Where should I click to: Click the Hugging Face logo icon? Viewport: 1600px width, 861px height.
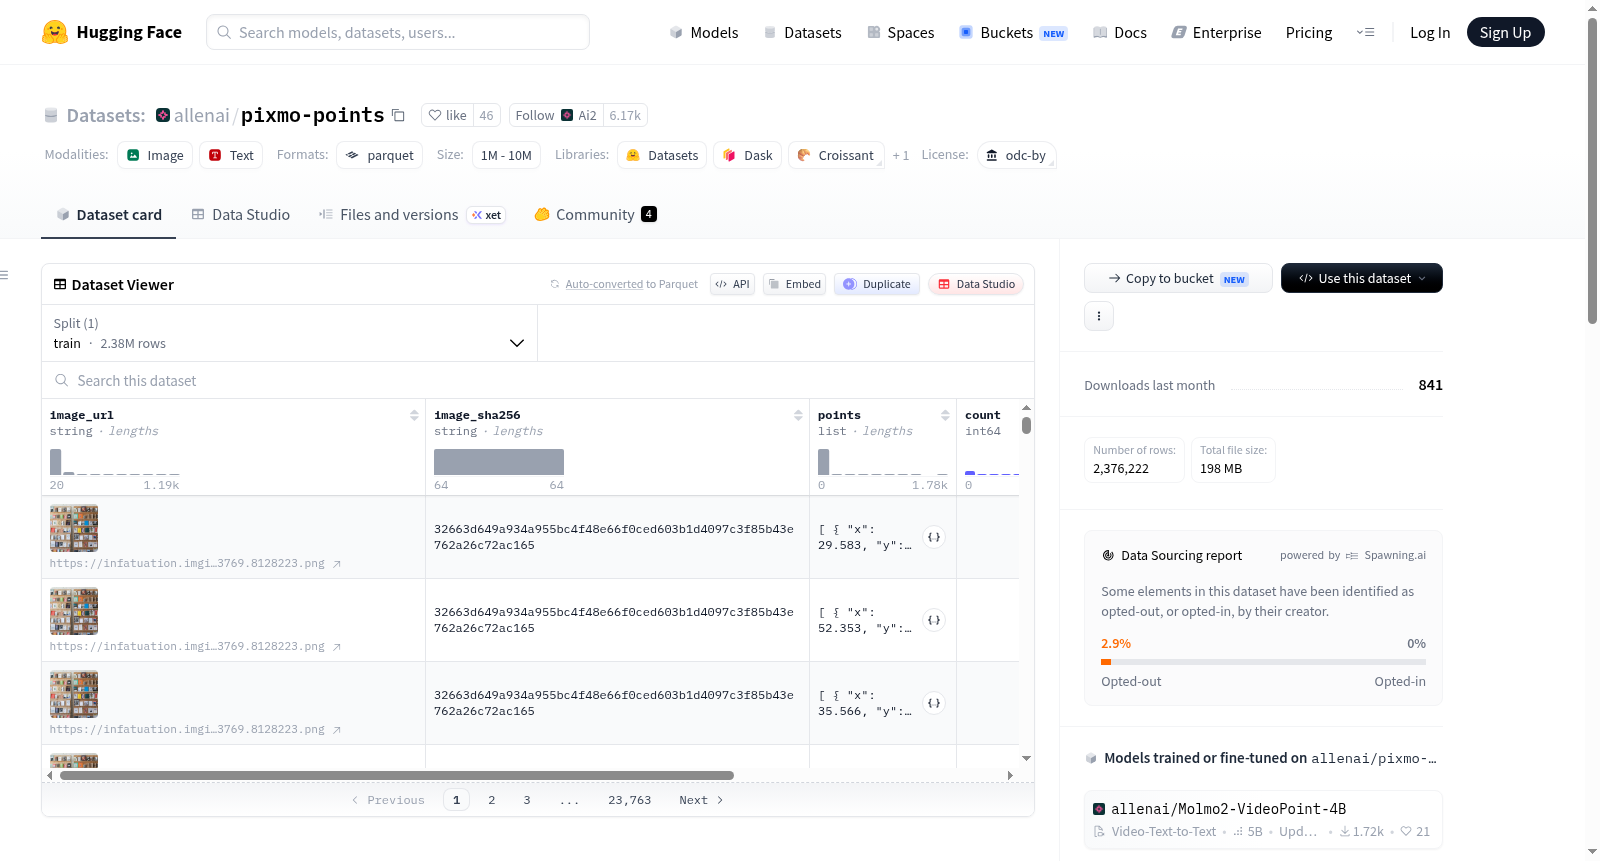point(55,32)
